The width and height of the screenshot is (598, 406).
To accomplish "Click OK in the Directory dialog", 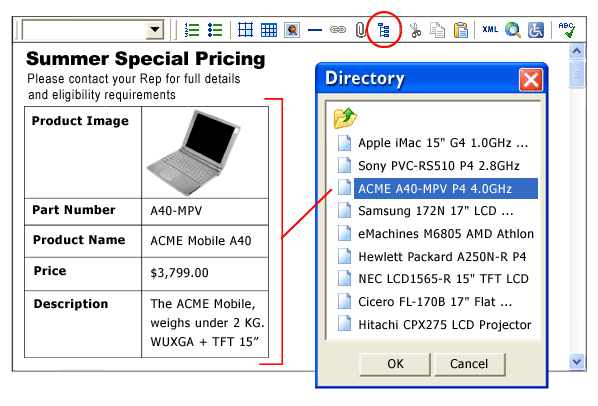I will pyautogui.click(x=395, y=364).
